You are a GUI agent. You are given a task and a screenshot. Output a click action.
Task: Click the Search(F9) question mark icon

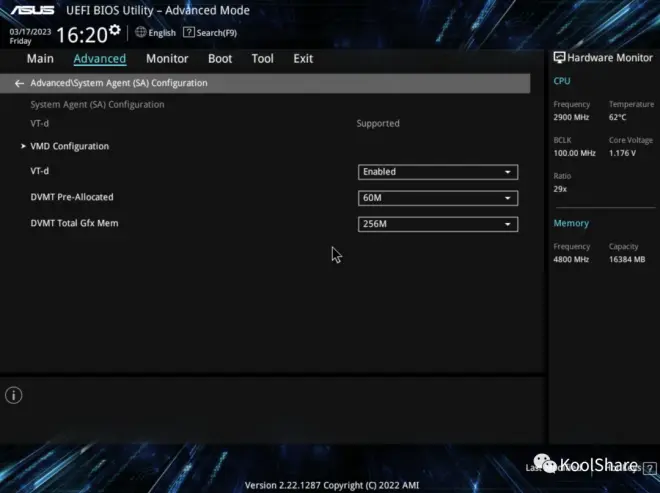(x=188, y=33)
